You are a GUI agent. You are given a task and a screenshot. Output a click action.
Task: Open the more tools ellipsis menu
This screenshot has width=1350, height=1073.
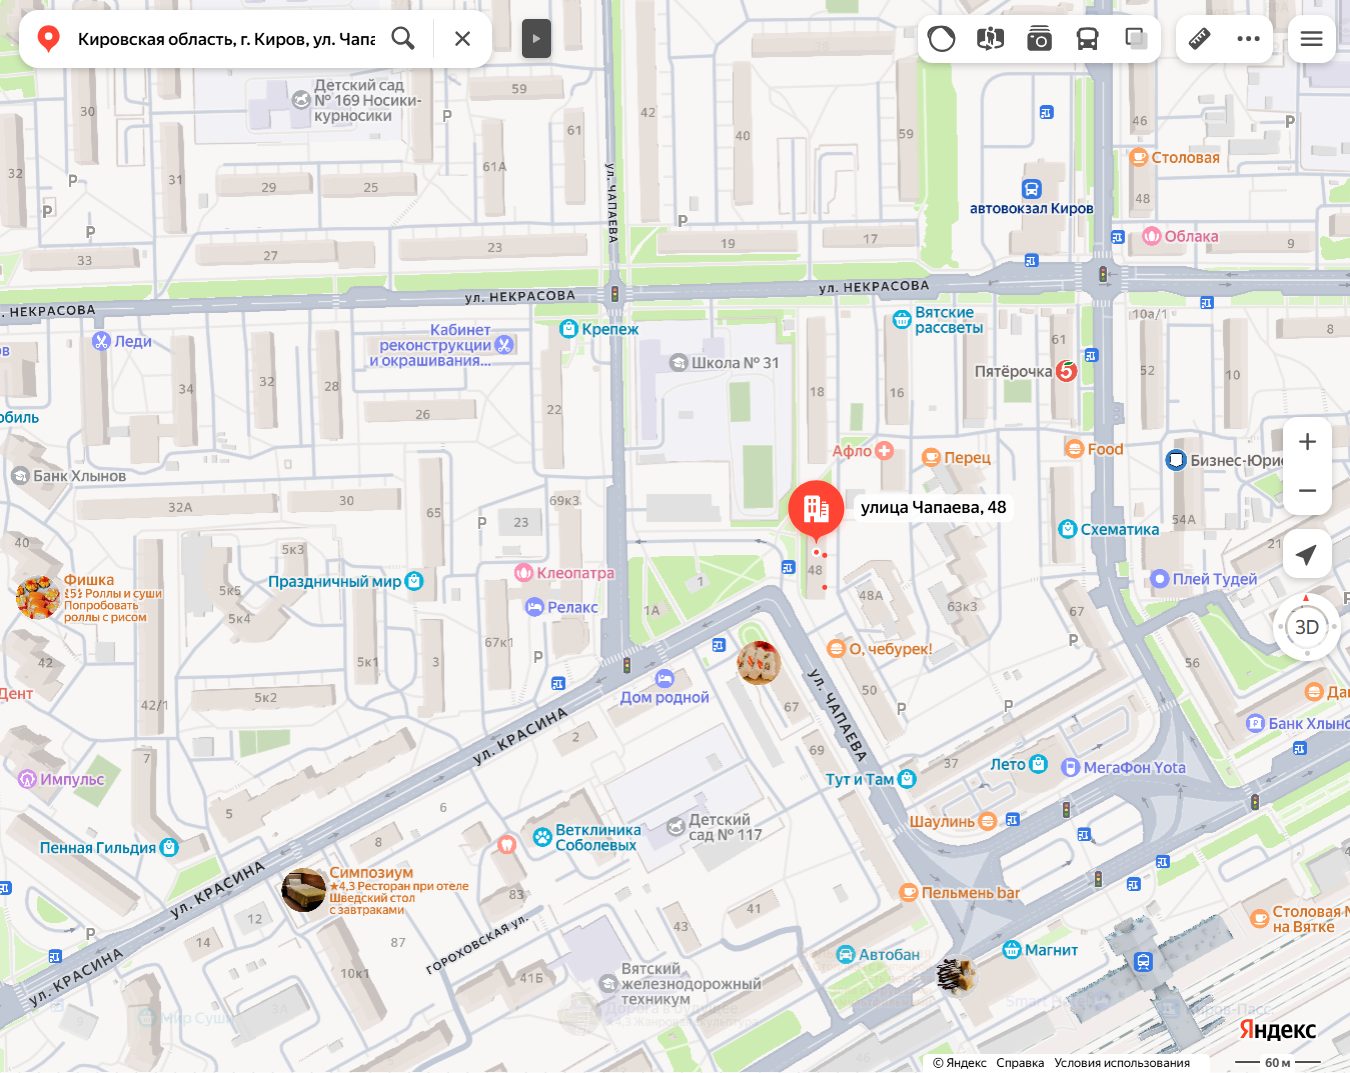click(1248, 39)
